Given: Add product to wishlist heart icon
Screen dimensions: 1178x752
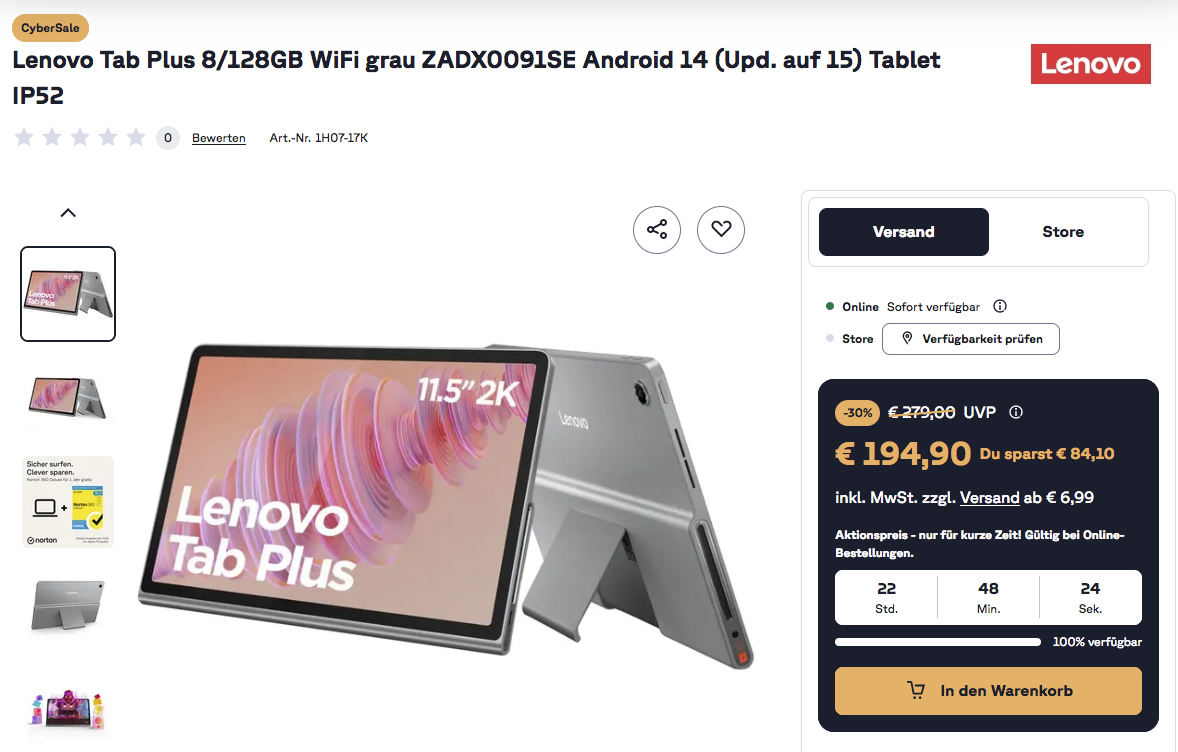Looking at the screenshot, I should pos(720,229).
